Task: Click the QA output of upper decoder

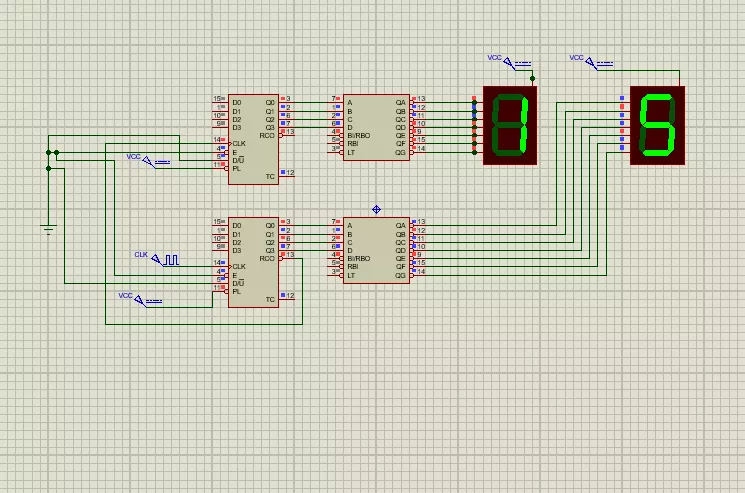Action: click(x=400, y=102)
